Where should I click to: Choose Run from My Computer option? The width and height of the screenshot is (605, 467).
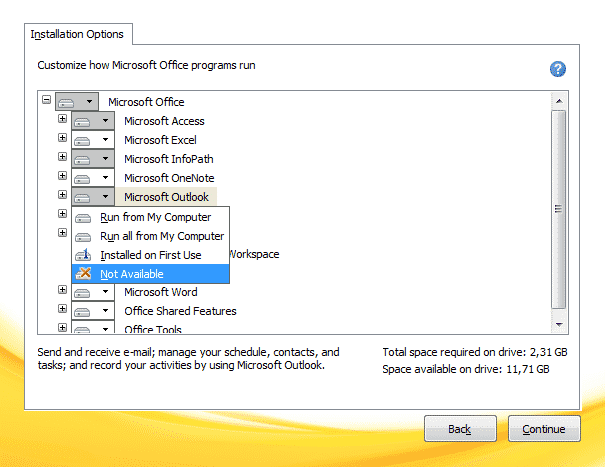pyautogui.click(x=150, y=217)
